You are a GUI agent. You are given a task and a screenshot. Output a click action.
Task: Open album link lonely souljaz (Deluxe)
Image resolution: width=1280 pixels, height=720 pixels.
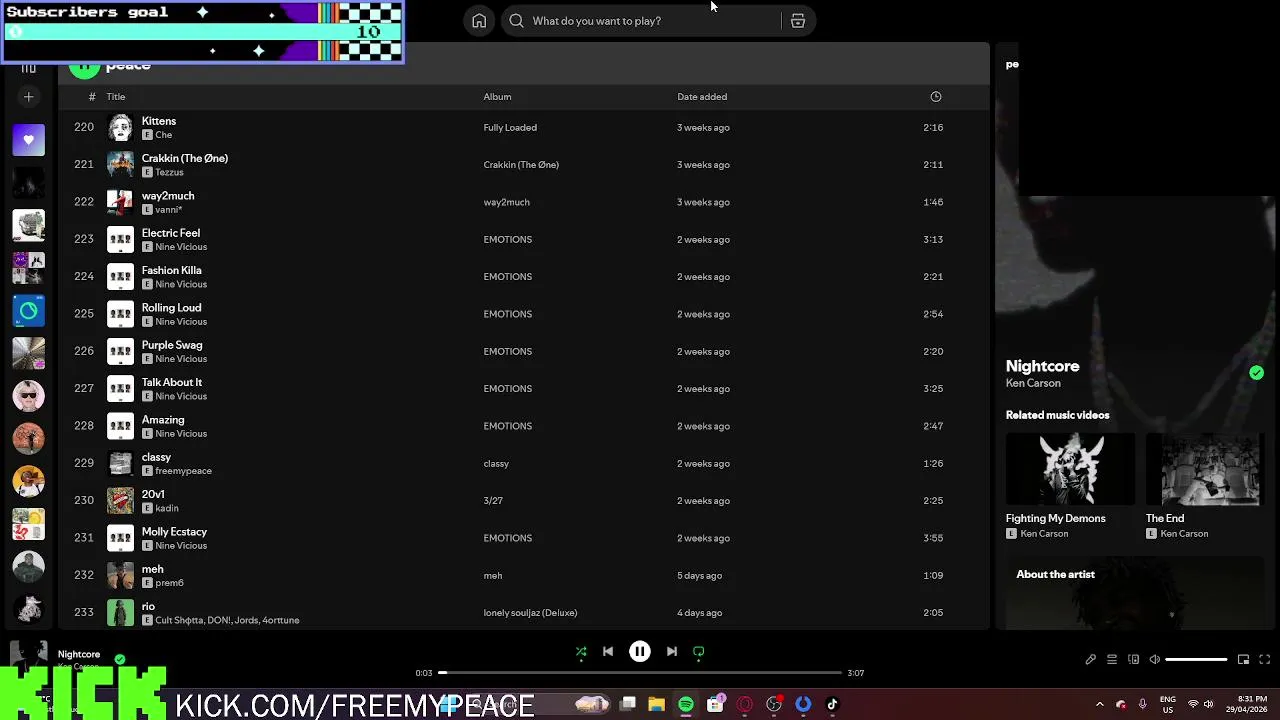[x=530, y=613]
